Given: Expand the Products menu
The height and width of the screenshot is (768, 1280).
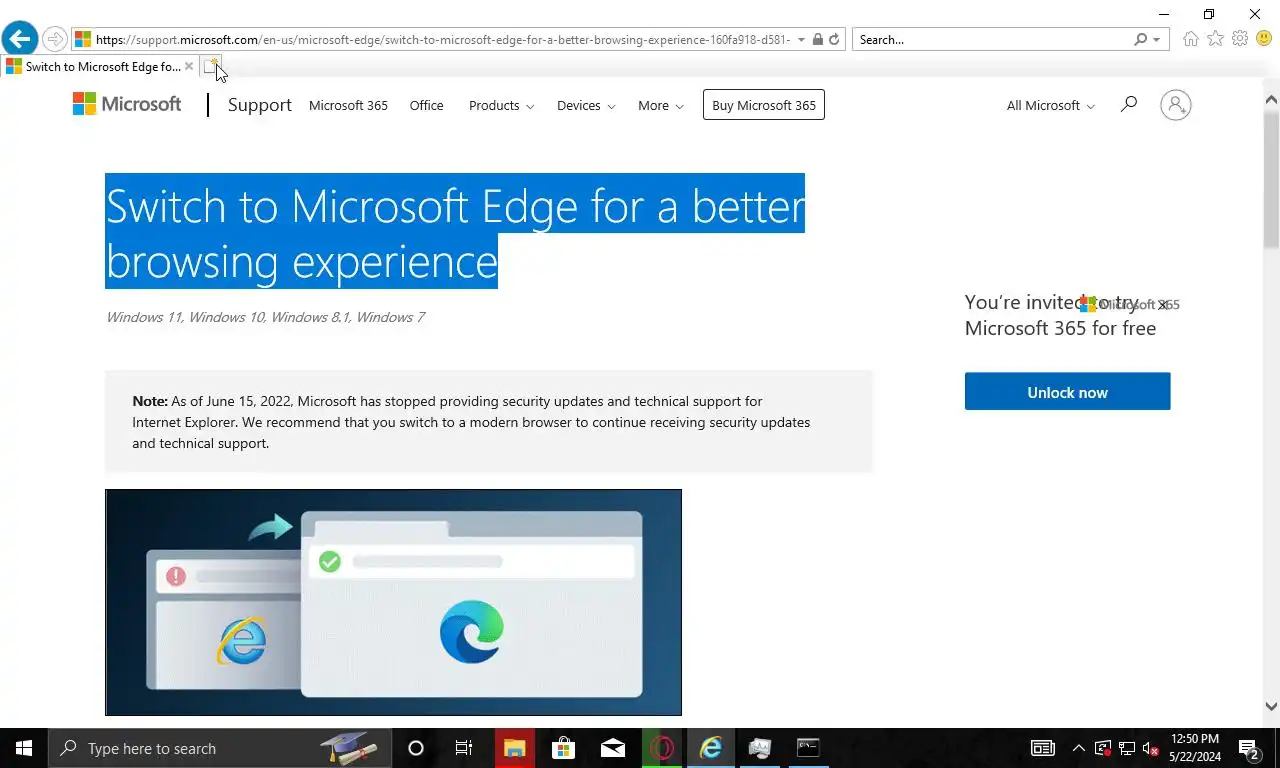Looking at the screenshot, I should (x=501, y=105).
